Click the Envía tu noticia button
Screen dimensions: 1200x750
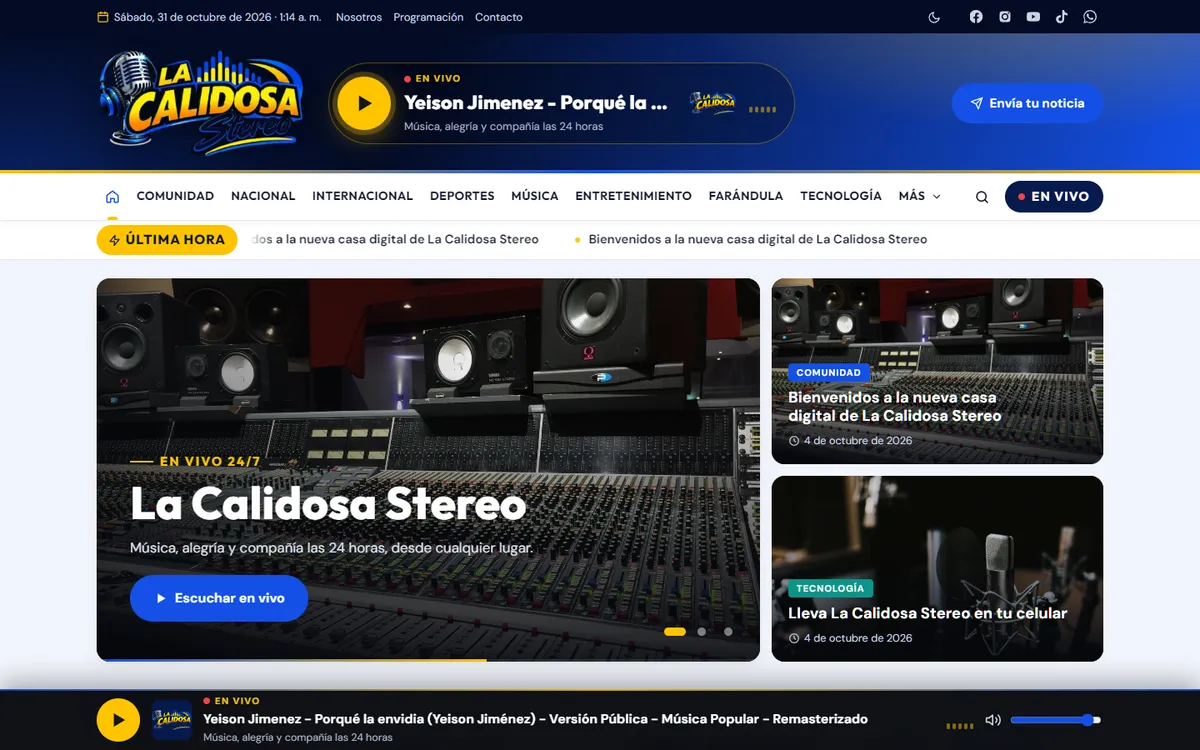pyautogui.click(x=1027, y=103)
